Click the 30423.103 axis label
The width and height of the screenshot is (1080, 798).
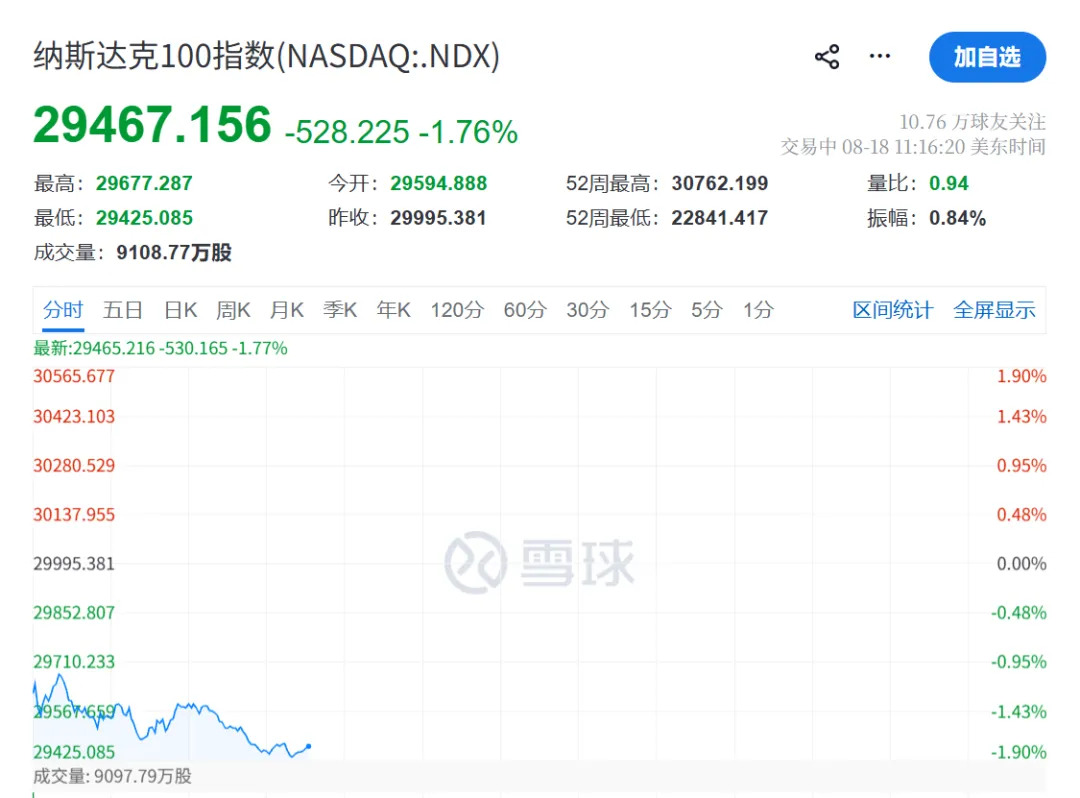pos(74,417)
